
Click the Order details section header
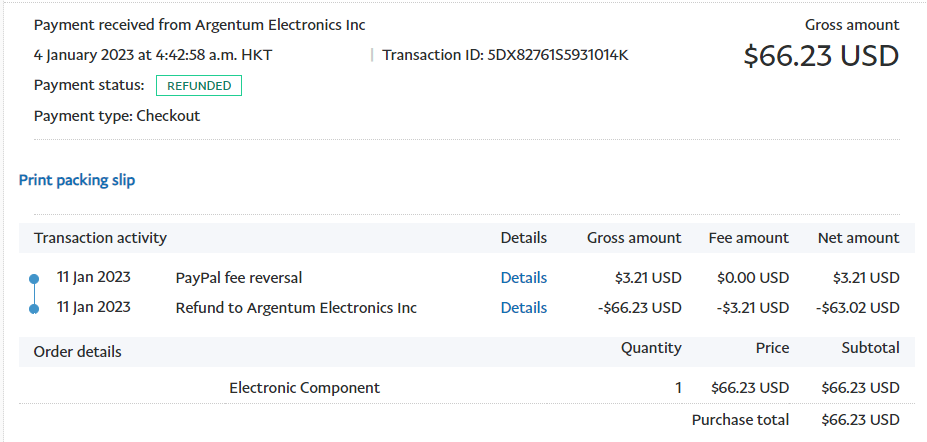click(x=78, y=352)
